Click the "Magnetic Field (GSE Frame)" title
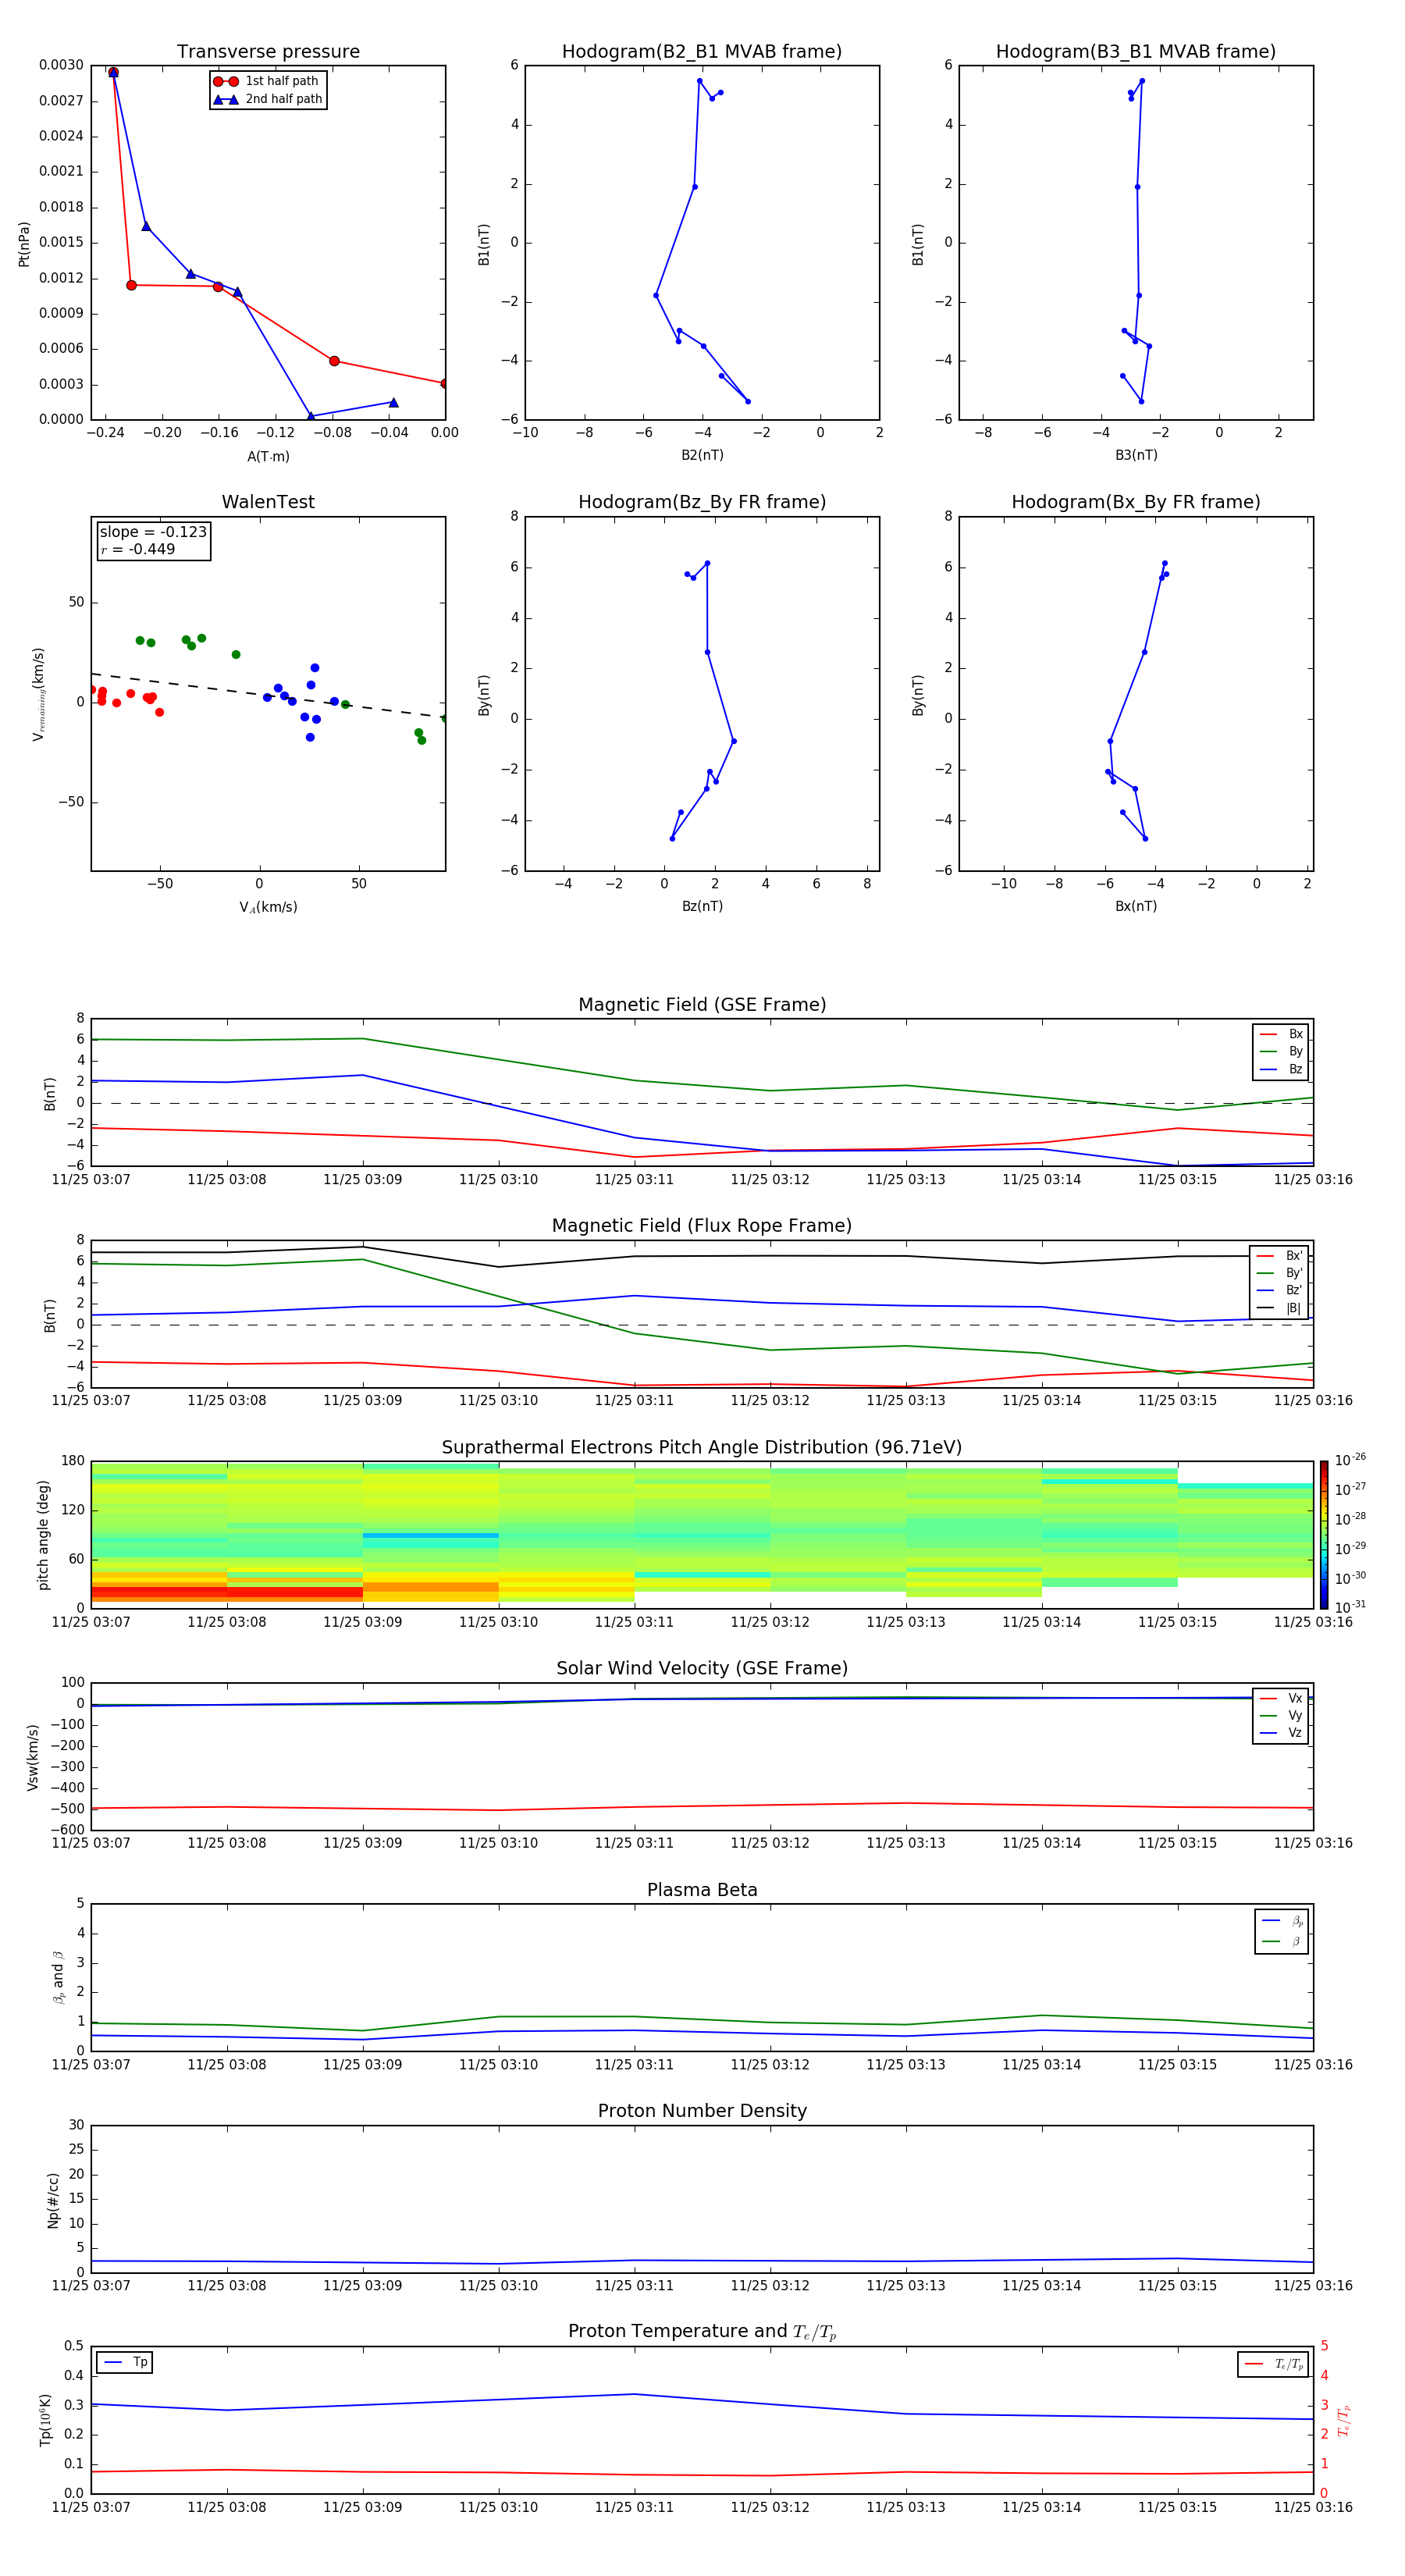Viewport: 1405px width, 2576px height. [702, 1005]
